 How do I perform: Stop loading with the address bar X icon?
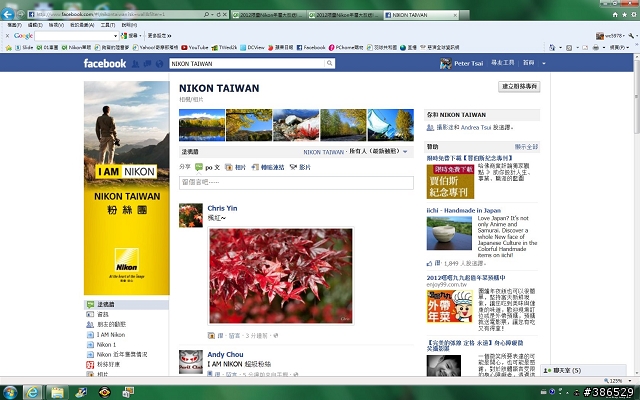click(224, 15)
